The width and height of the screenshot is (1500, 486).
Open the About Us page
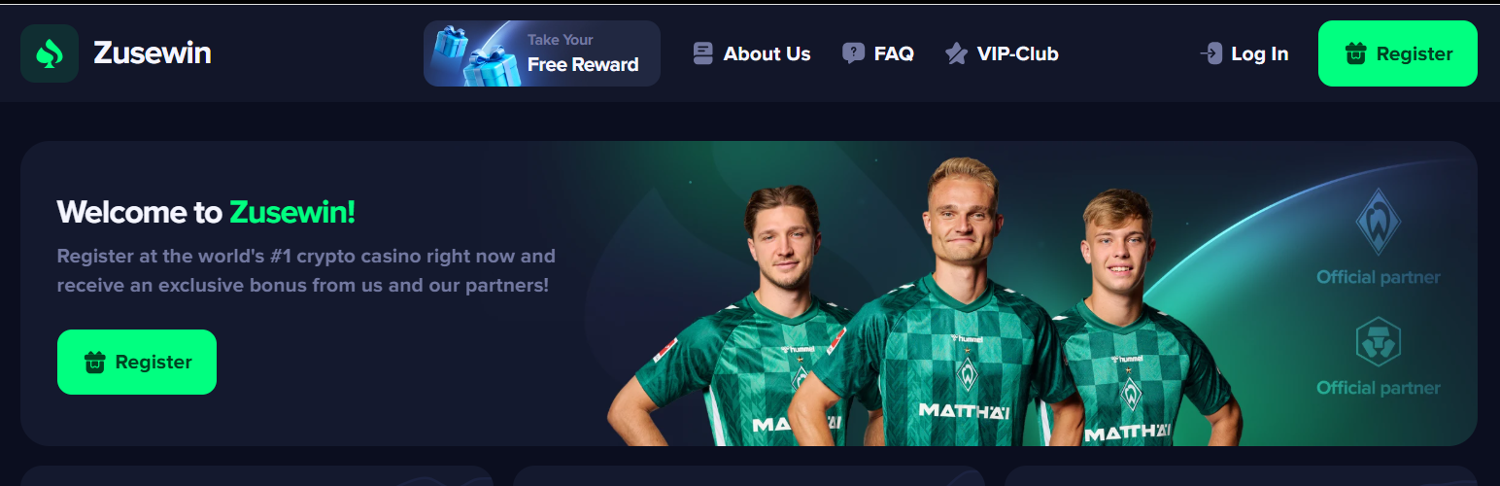pyautogui.click(x=752, y=54)
